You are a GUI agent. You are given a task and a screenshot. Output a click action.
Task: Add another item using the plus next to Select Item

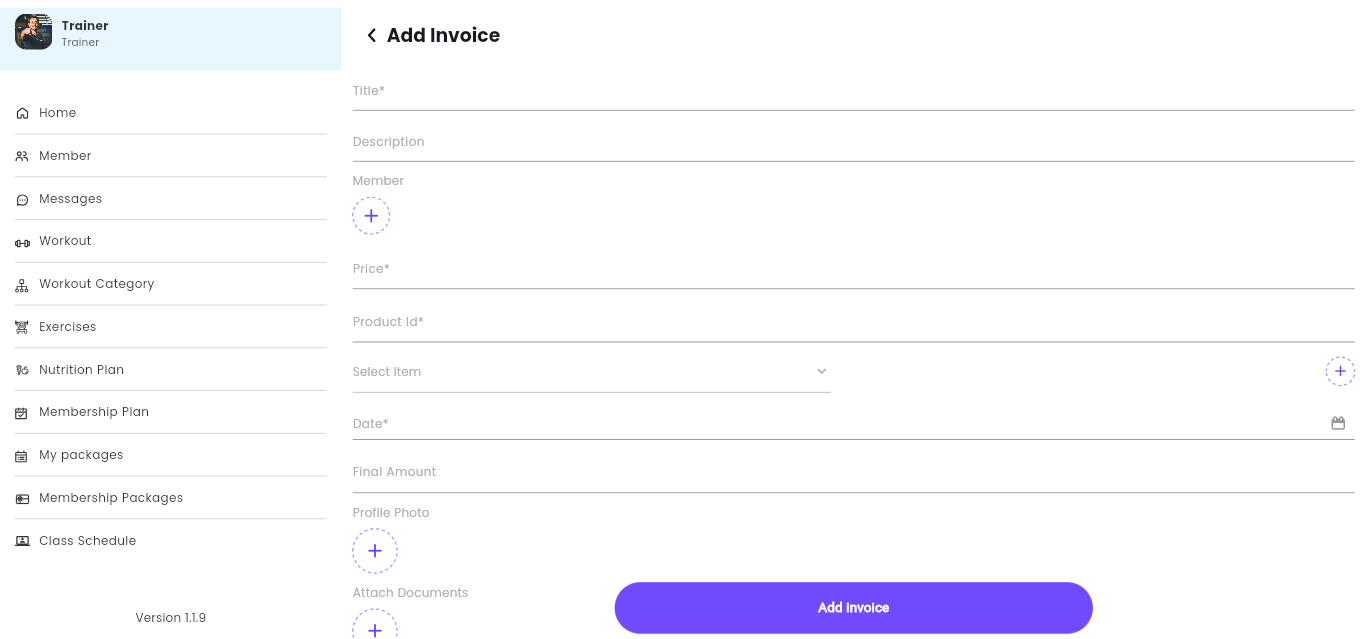(1340, 371)
